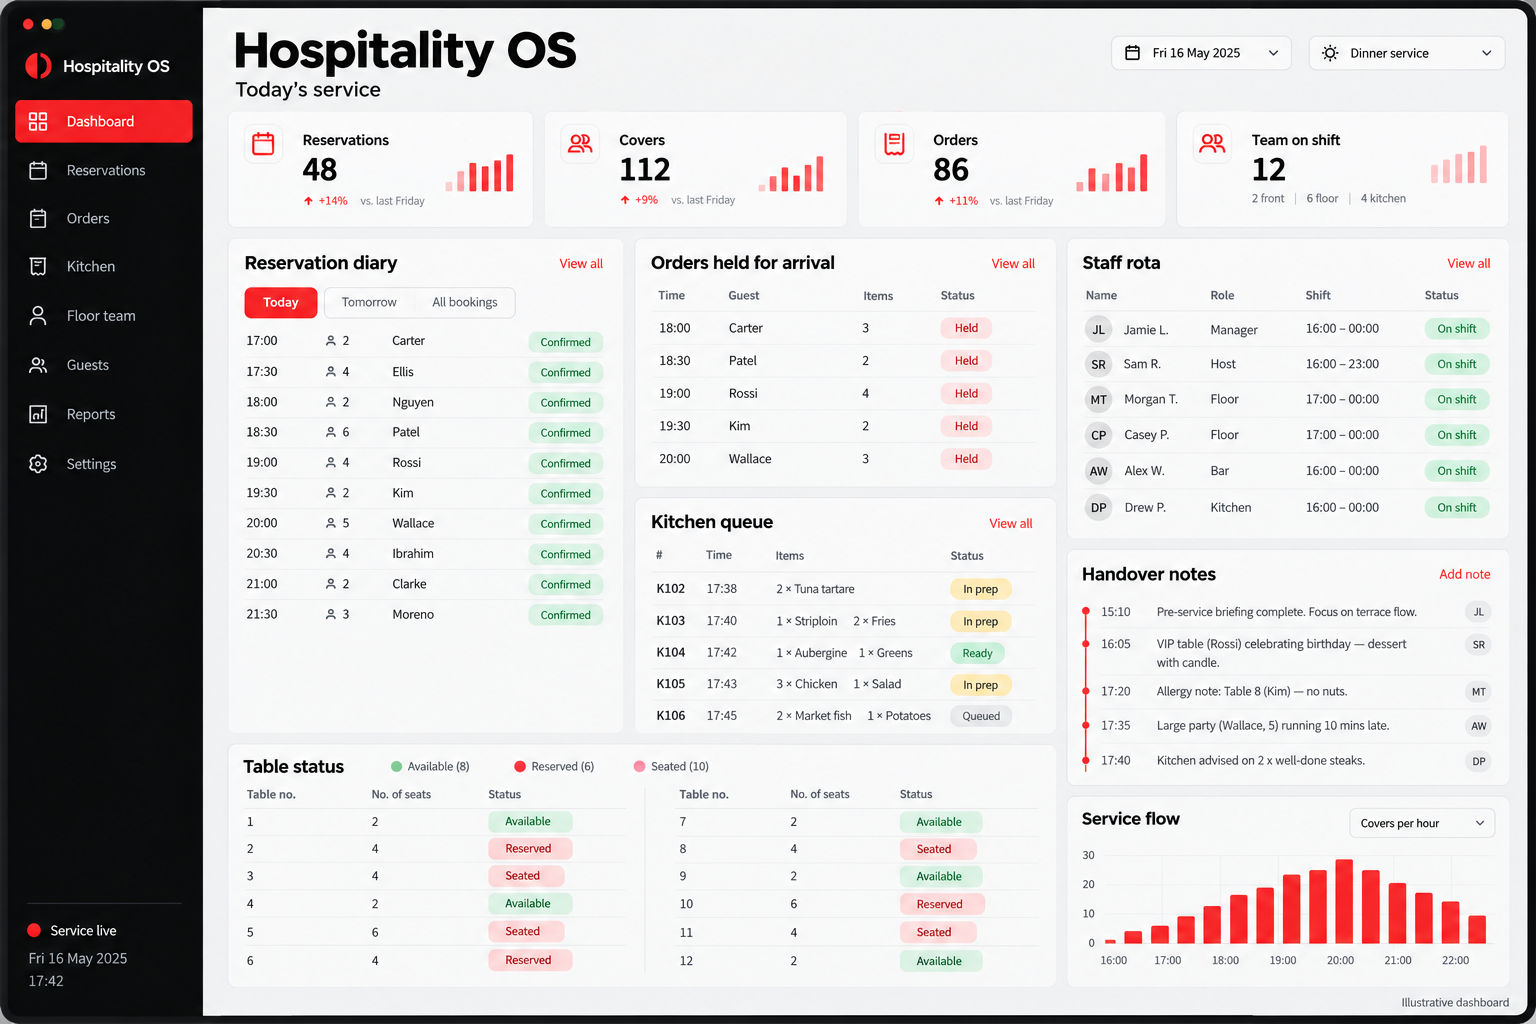Click the Confirmed badge for Nguyen

pos(566,403)
